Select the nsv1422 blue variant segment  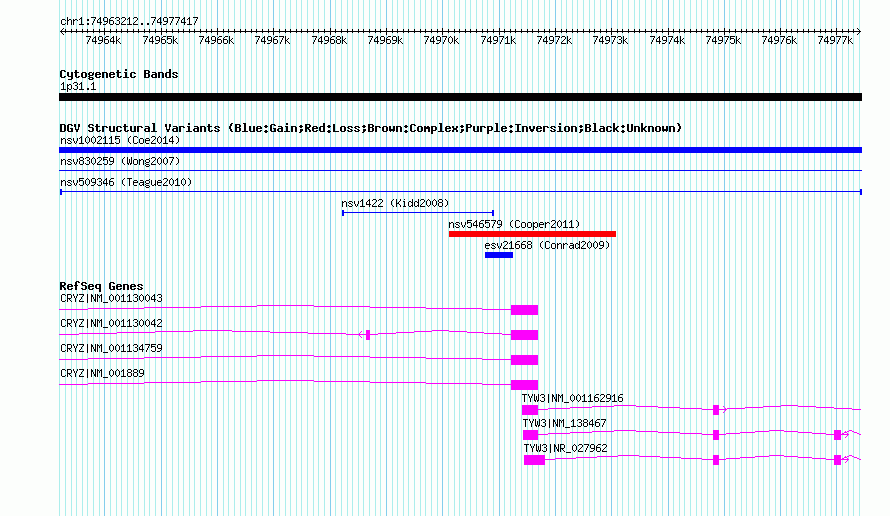tap(418, 213)
